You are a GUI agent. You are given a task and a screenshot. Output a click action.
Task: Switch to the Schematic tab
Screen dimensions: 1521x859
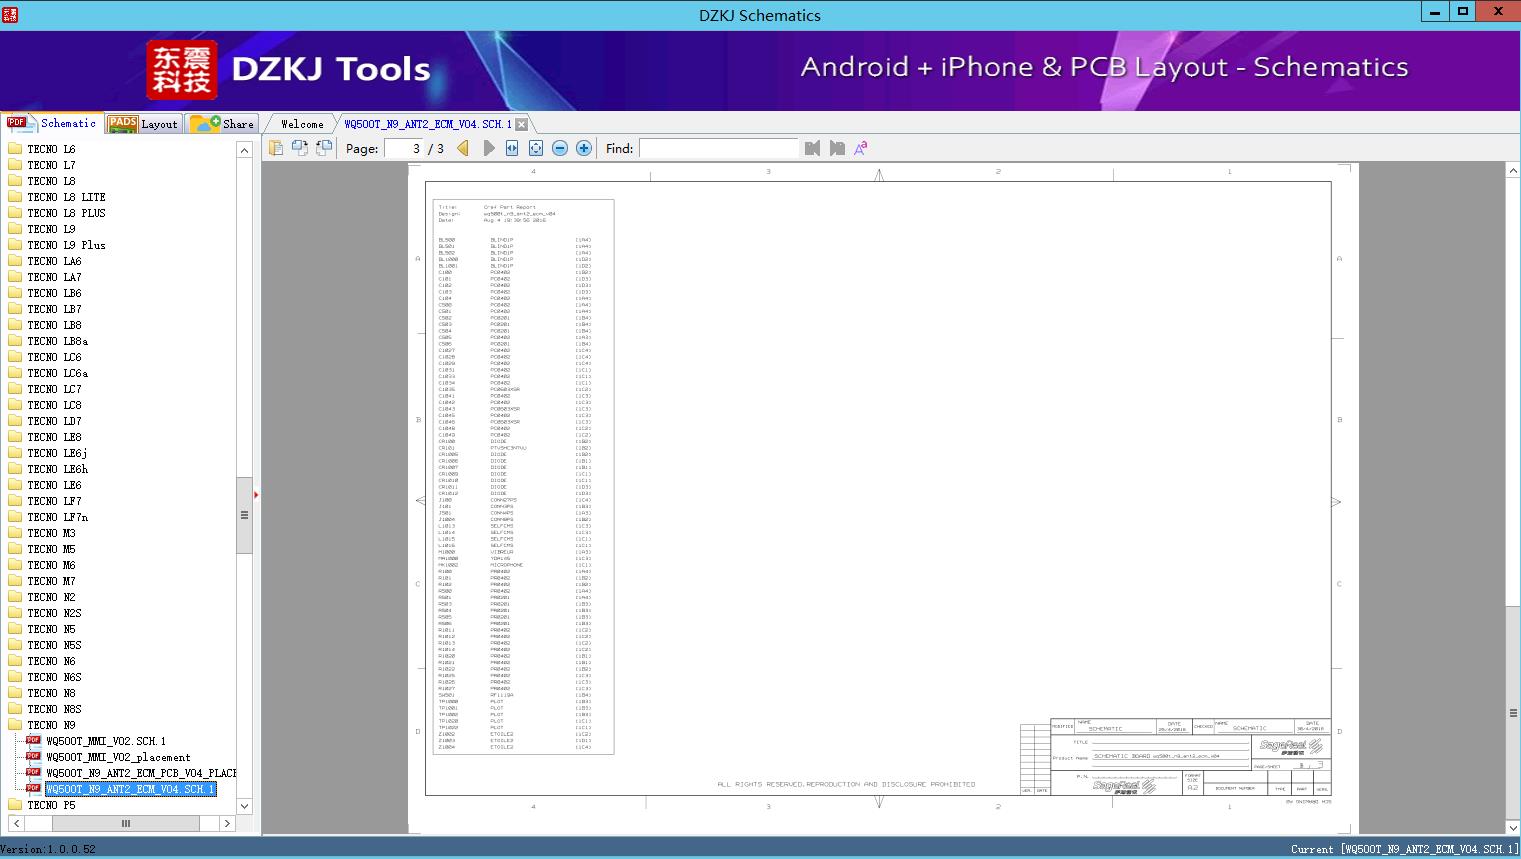(52, 123)
